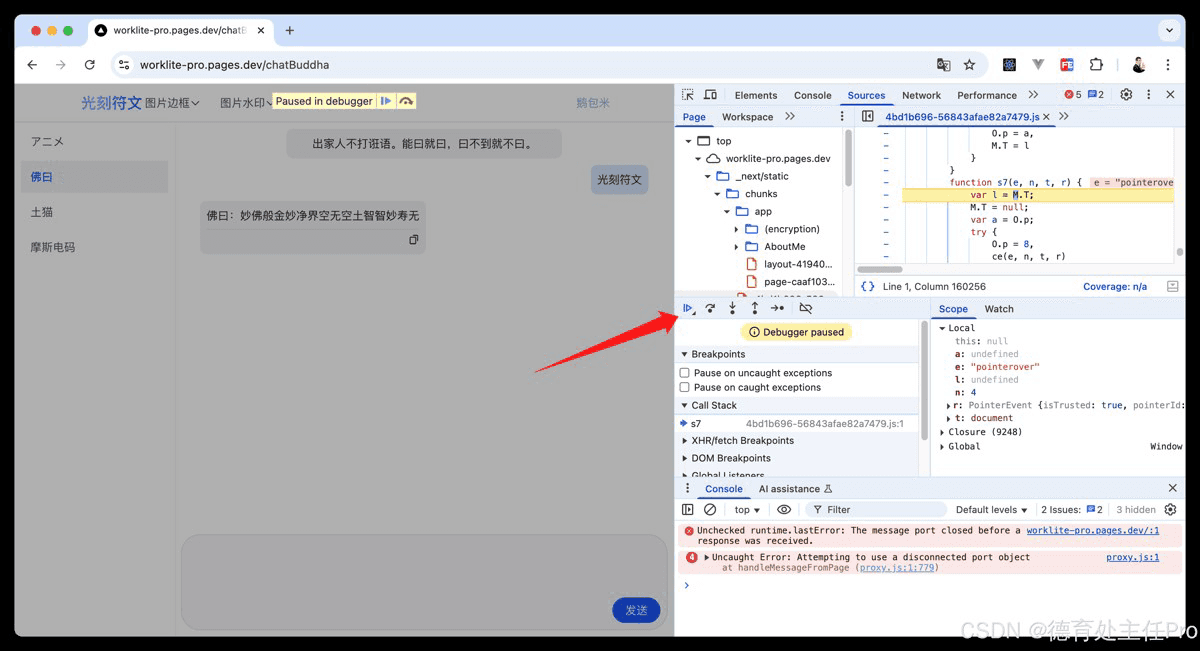1200x651 pixels.
Task: Click the blue 发送 send button
Action: tap(636, 610)
